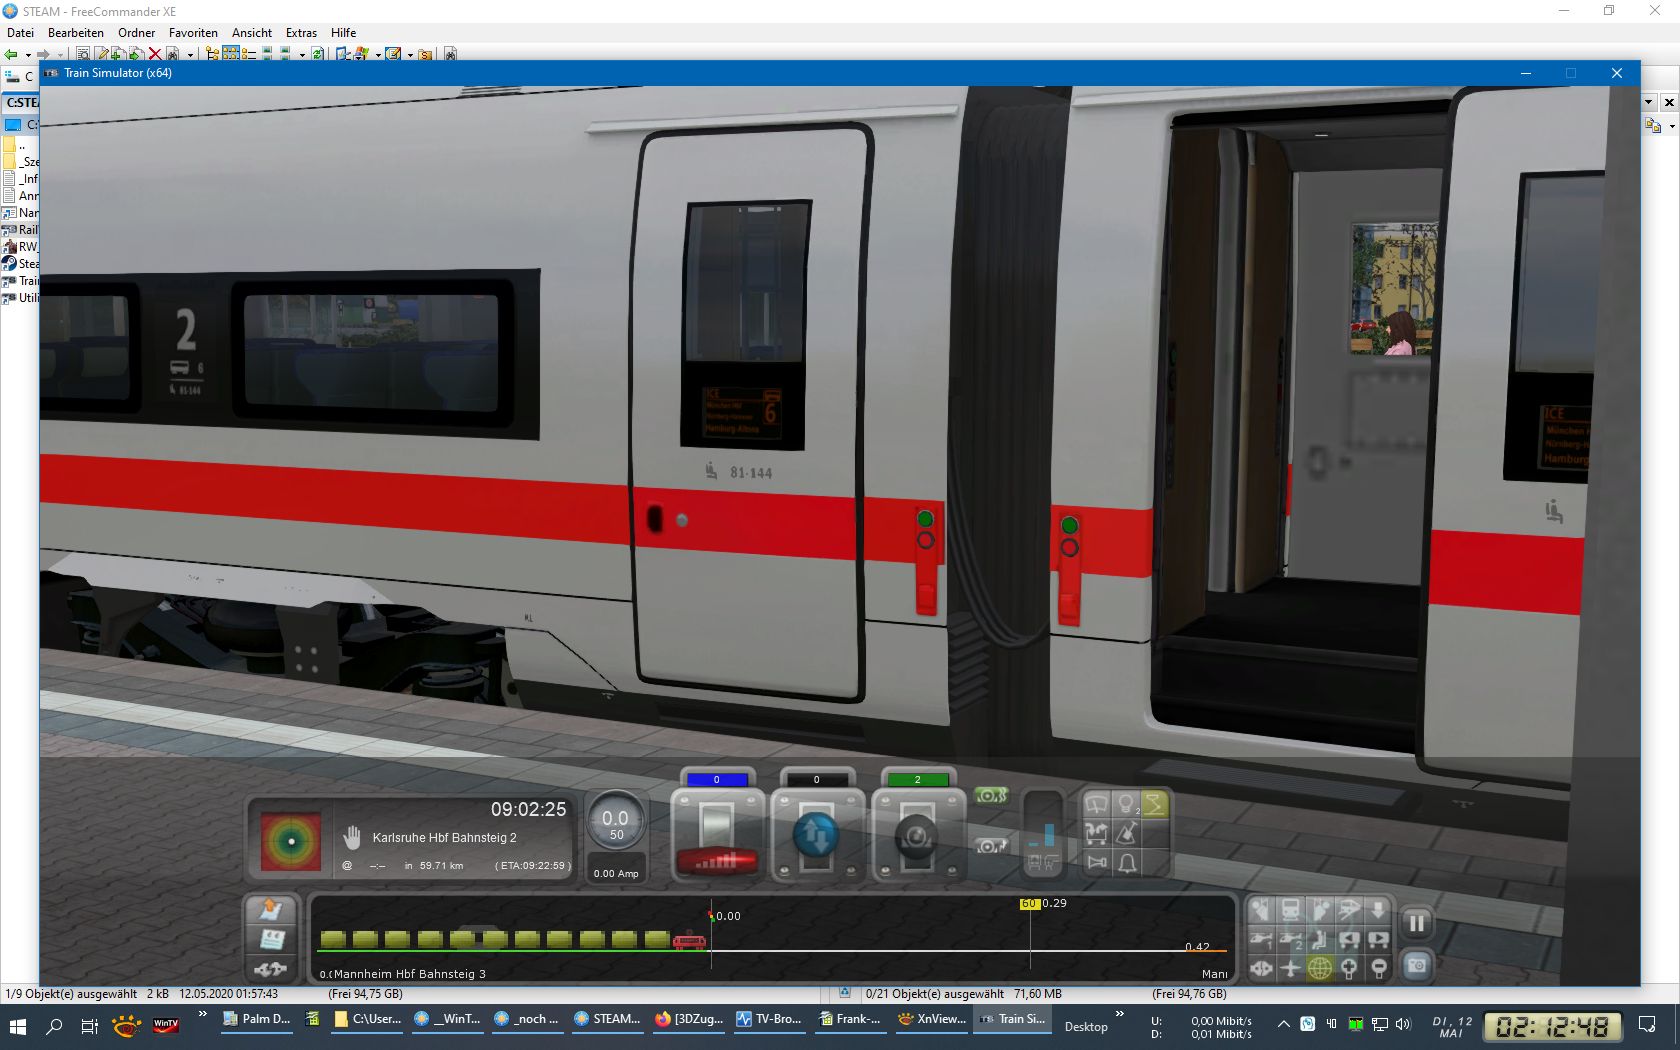Click the volume speaker tray icon
Viewport: 1680px width, 1050px height.
(x=1403, y=1023)
